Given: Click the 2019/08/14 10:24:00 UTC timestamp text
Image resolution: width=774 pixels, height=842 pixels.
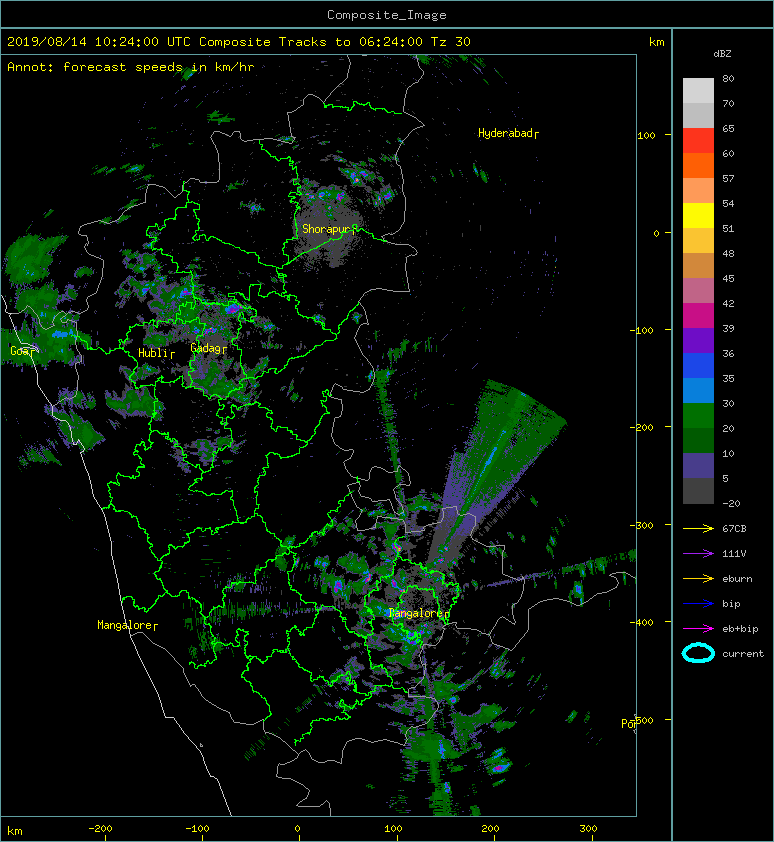Looking at the screenshot, I should coord(99,42).
